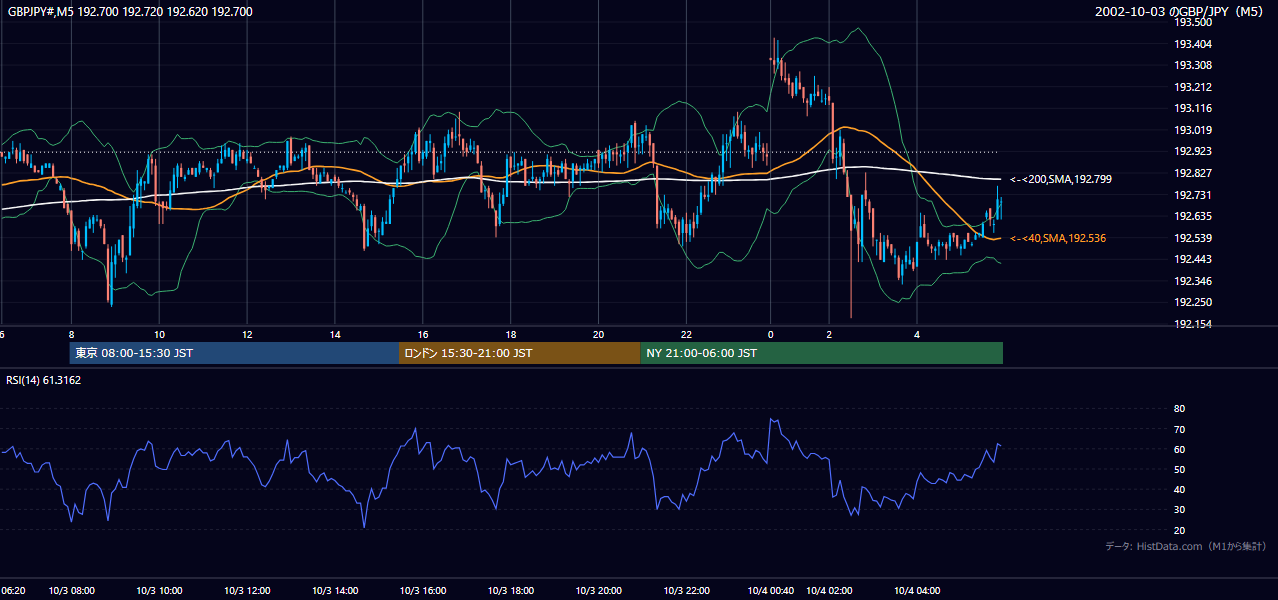Click the データ: HistData.com source credit
The width and height of the screenshot is (1278, 600).
coord(1186,546)
